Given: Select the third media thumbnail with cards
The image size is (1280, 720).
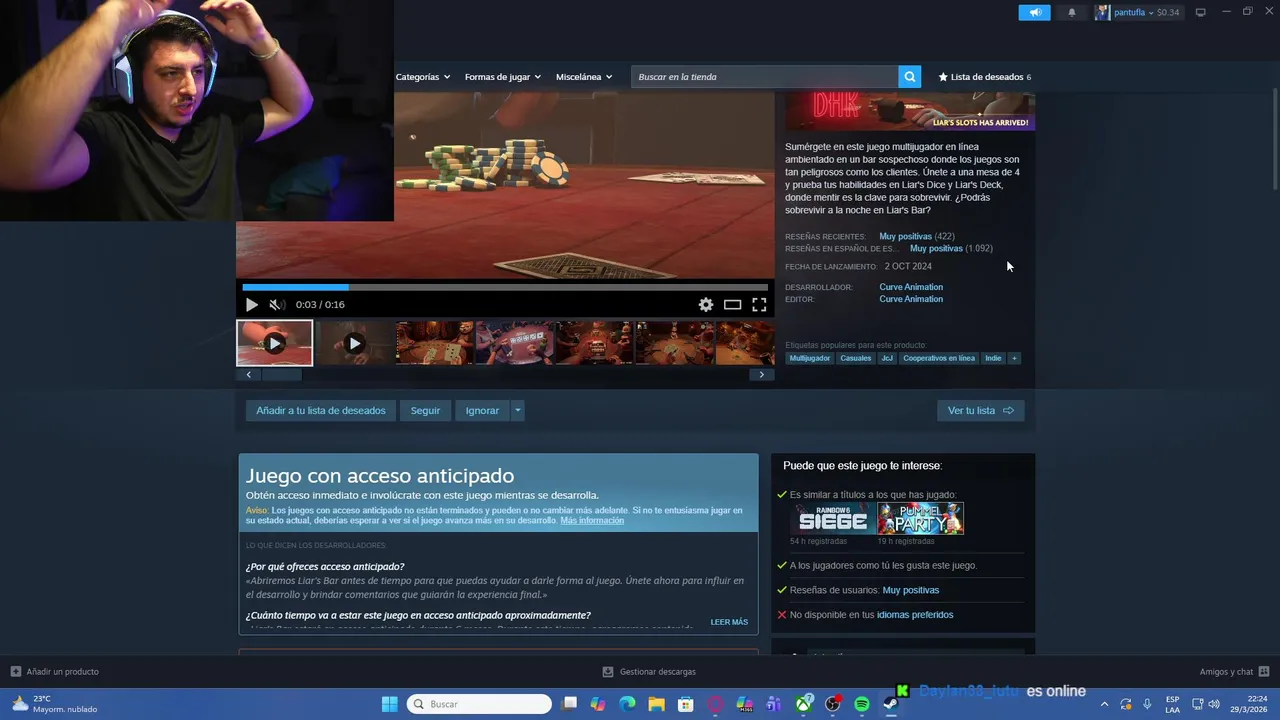Looking at the screenshot, I should coord(434,343).
